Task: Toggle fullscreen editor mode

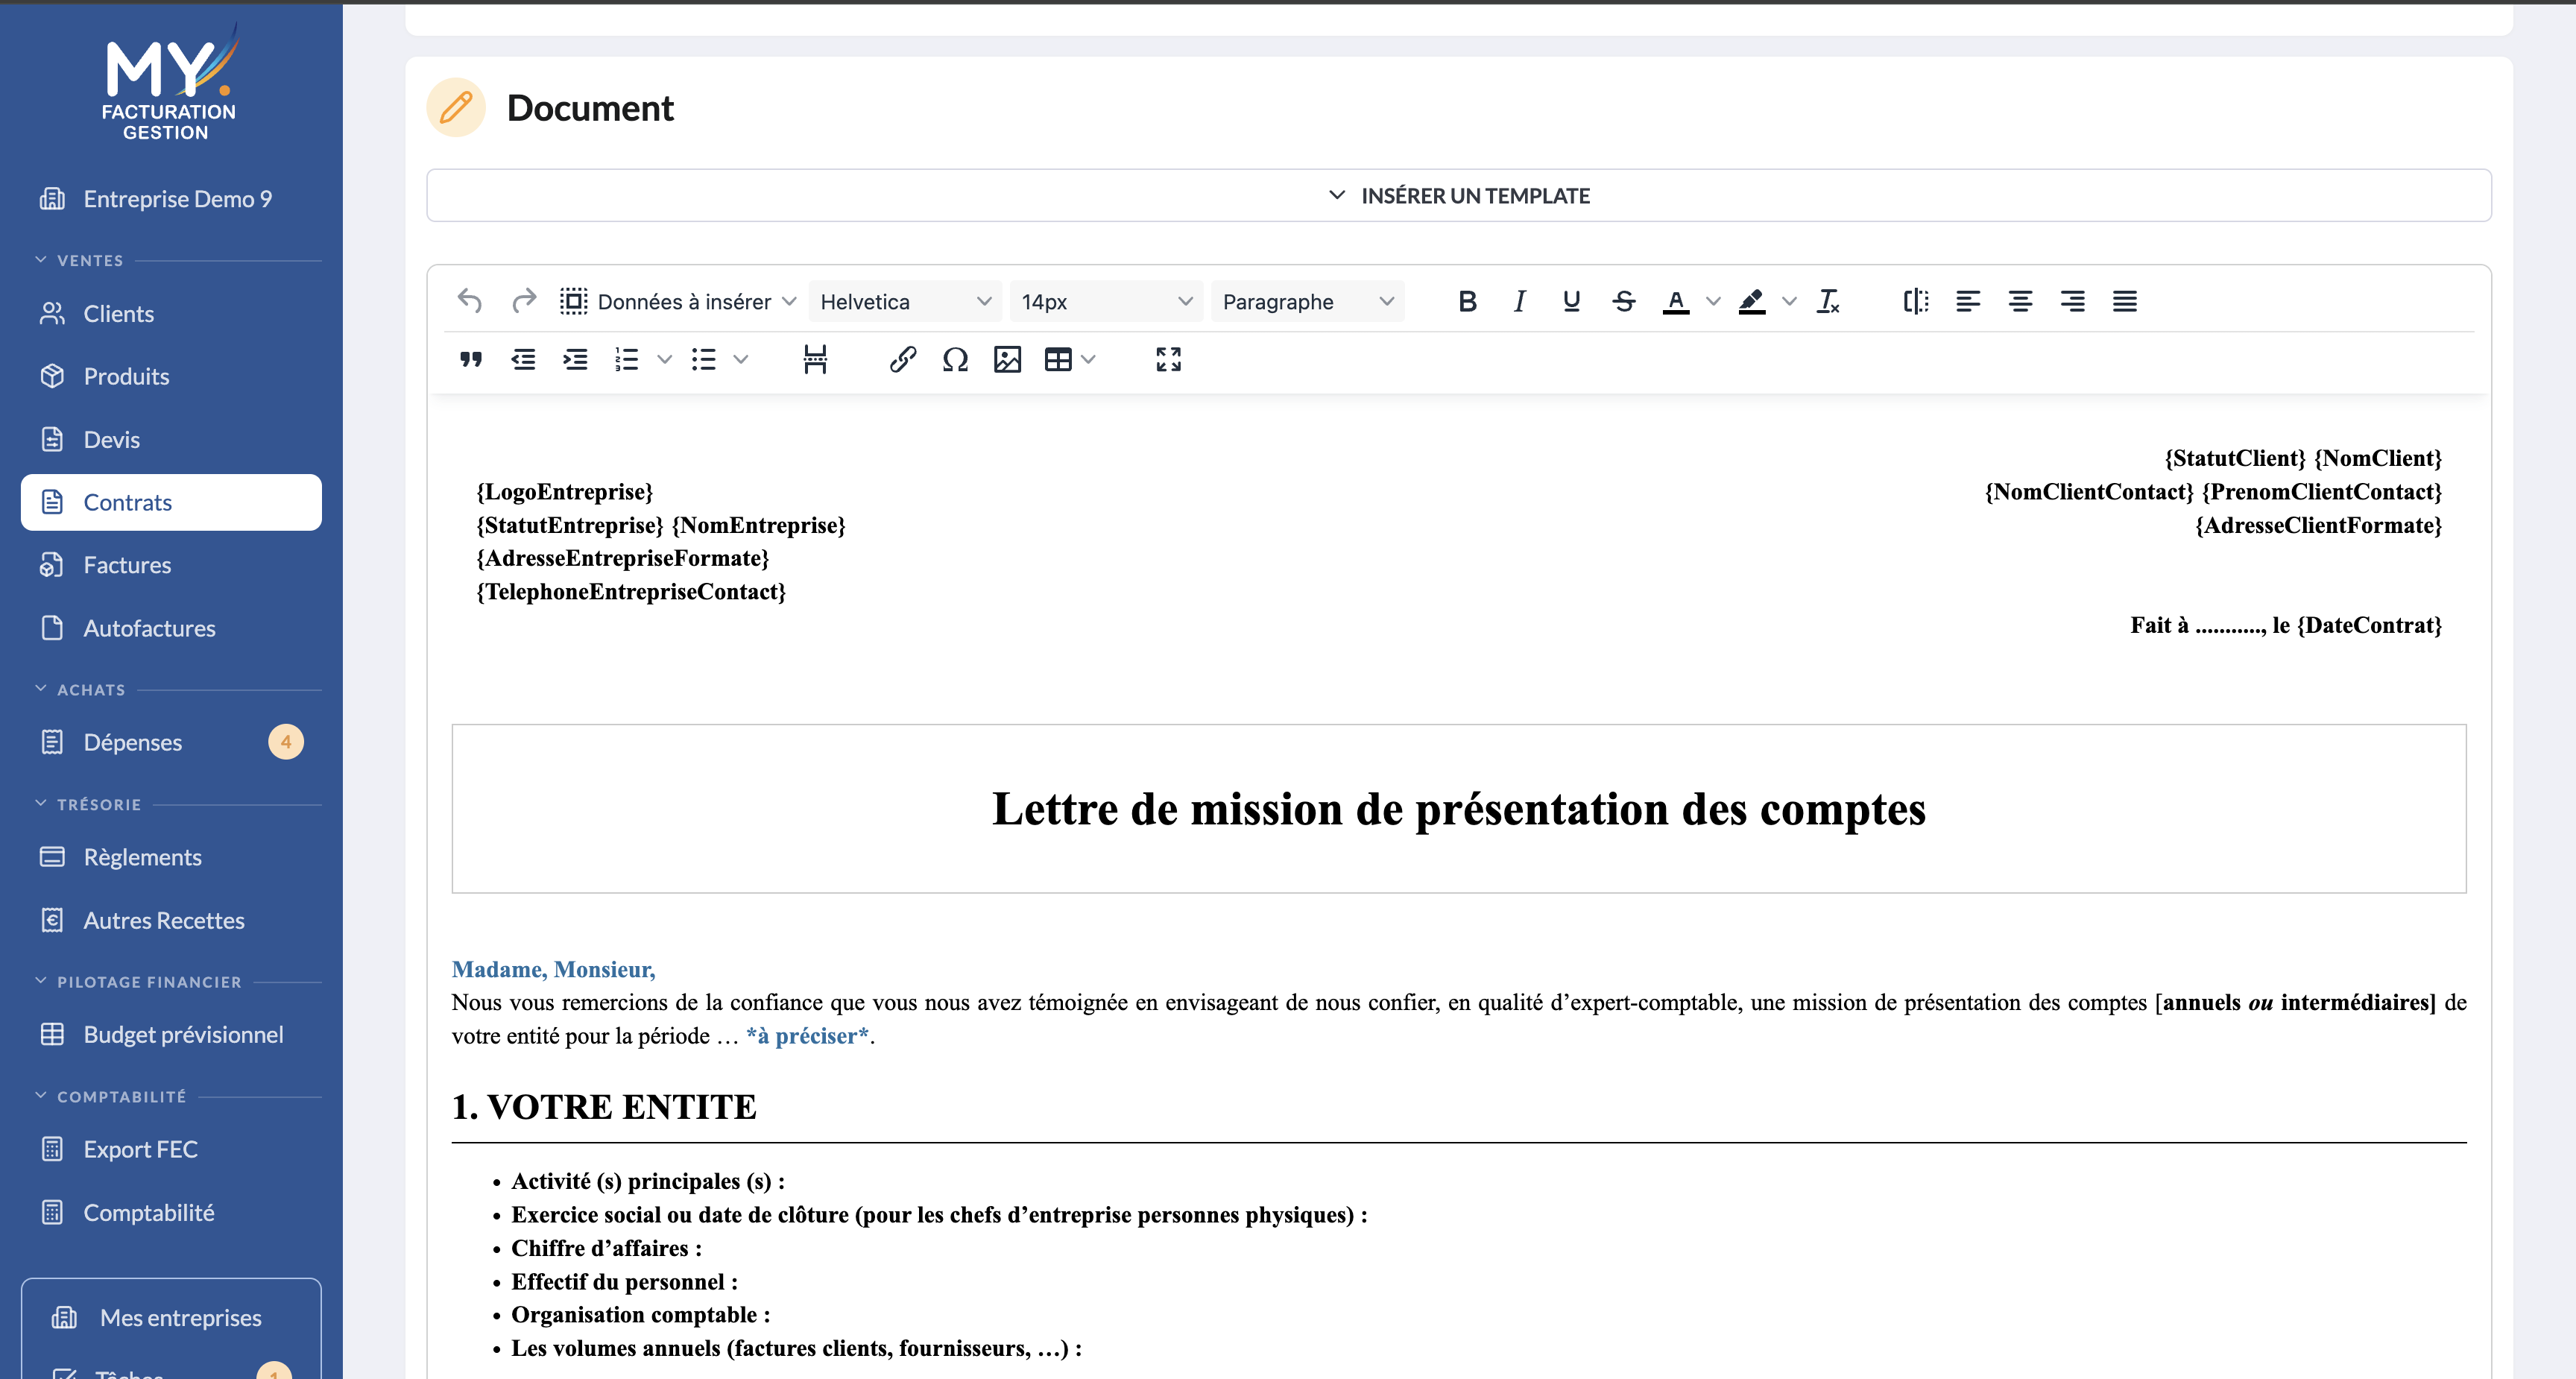Action: (x=1168, y=359)
